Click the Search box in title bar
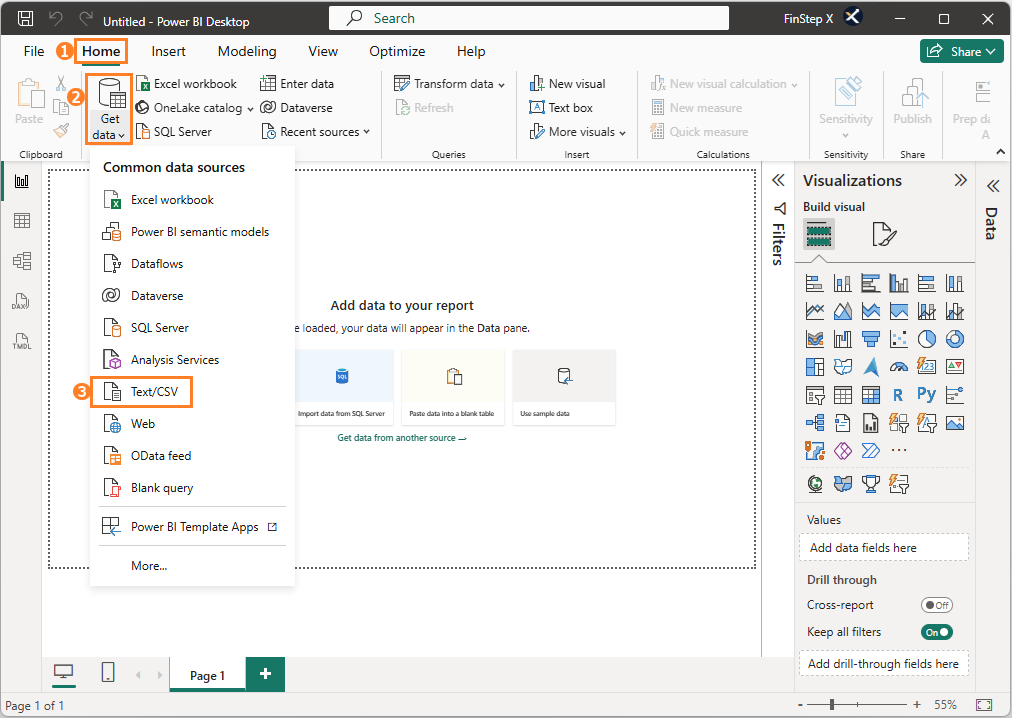Screen dimensions: 1012x718 click(529, 18)
